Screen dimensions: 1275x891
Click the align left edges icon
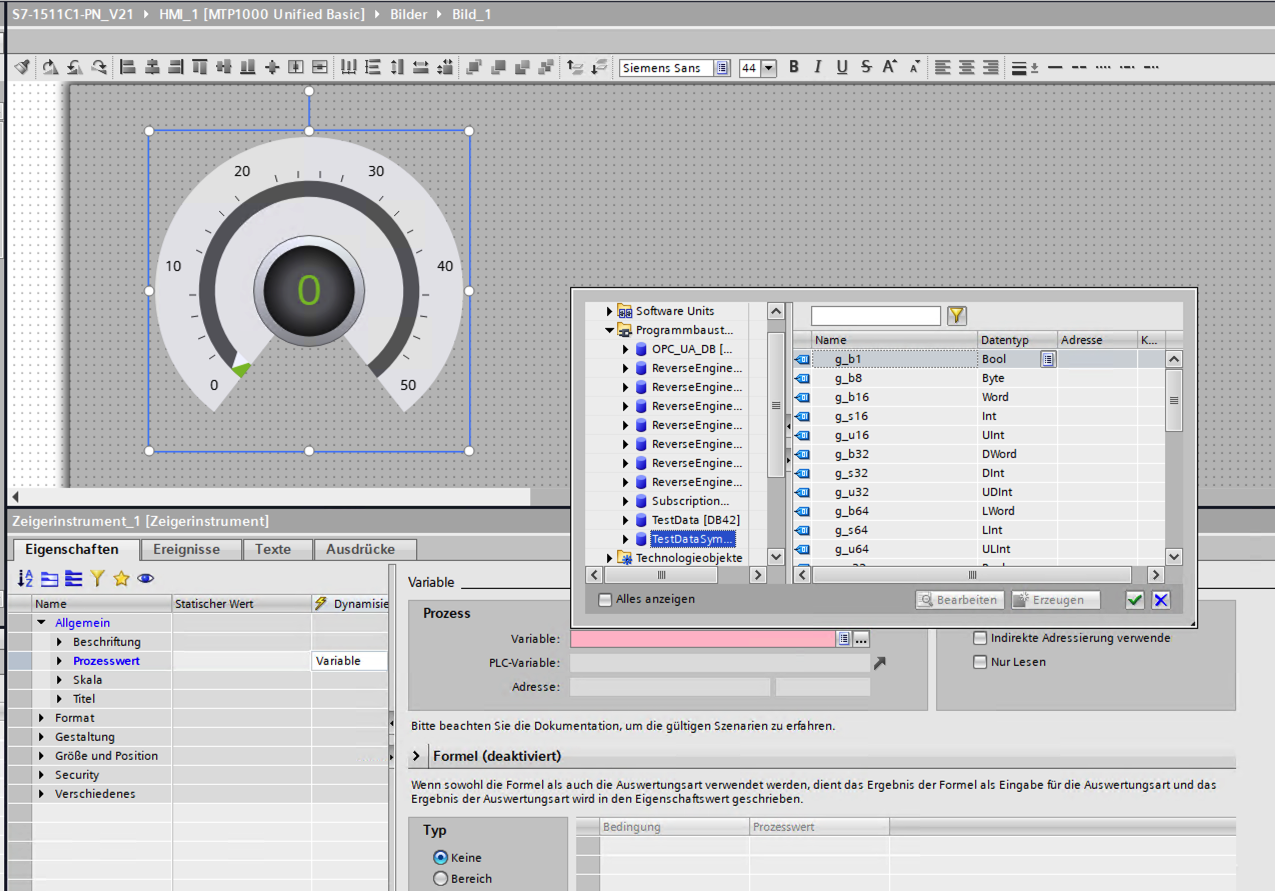pos(127,67)
